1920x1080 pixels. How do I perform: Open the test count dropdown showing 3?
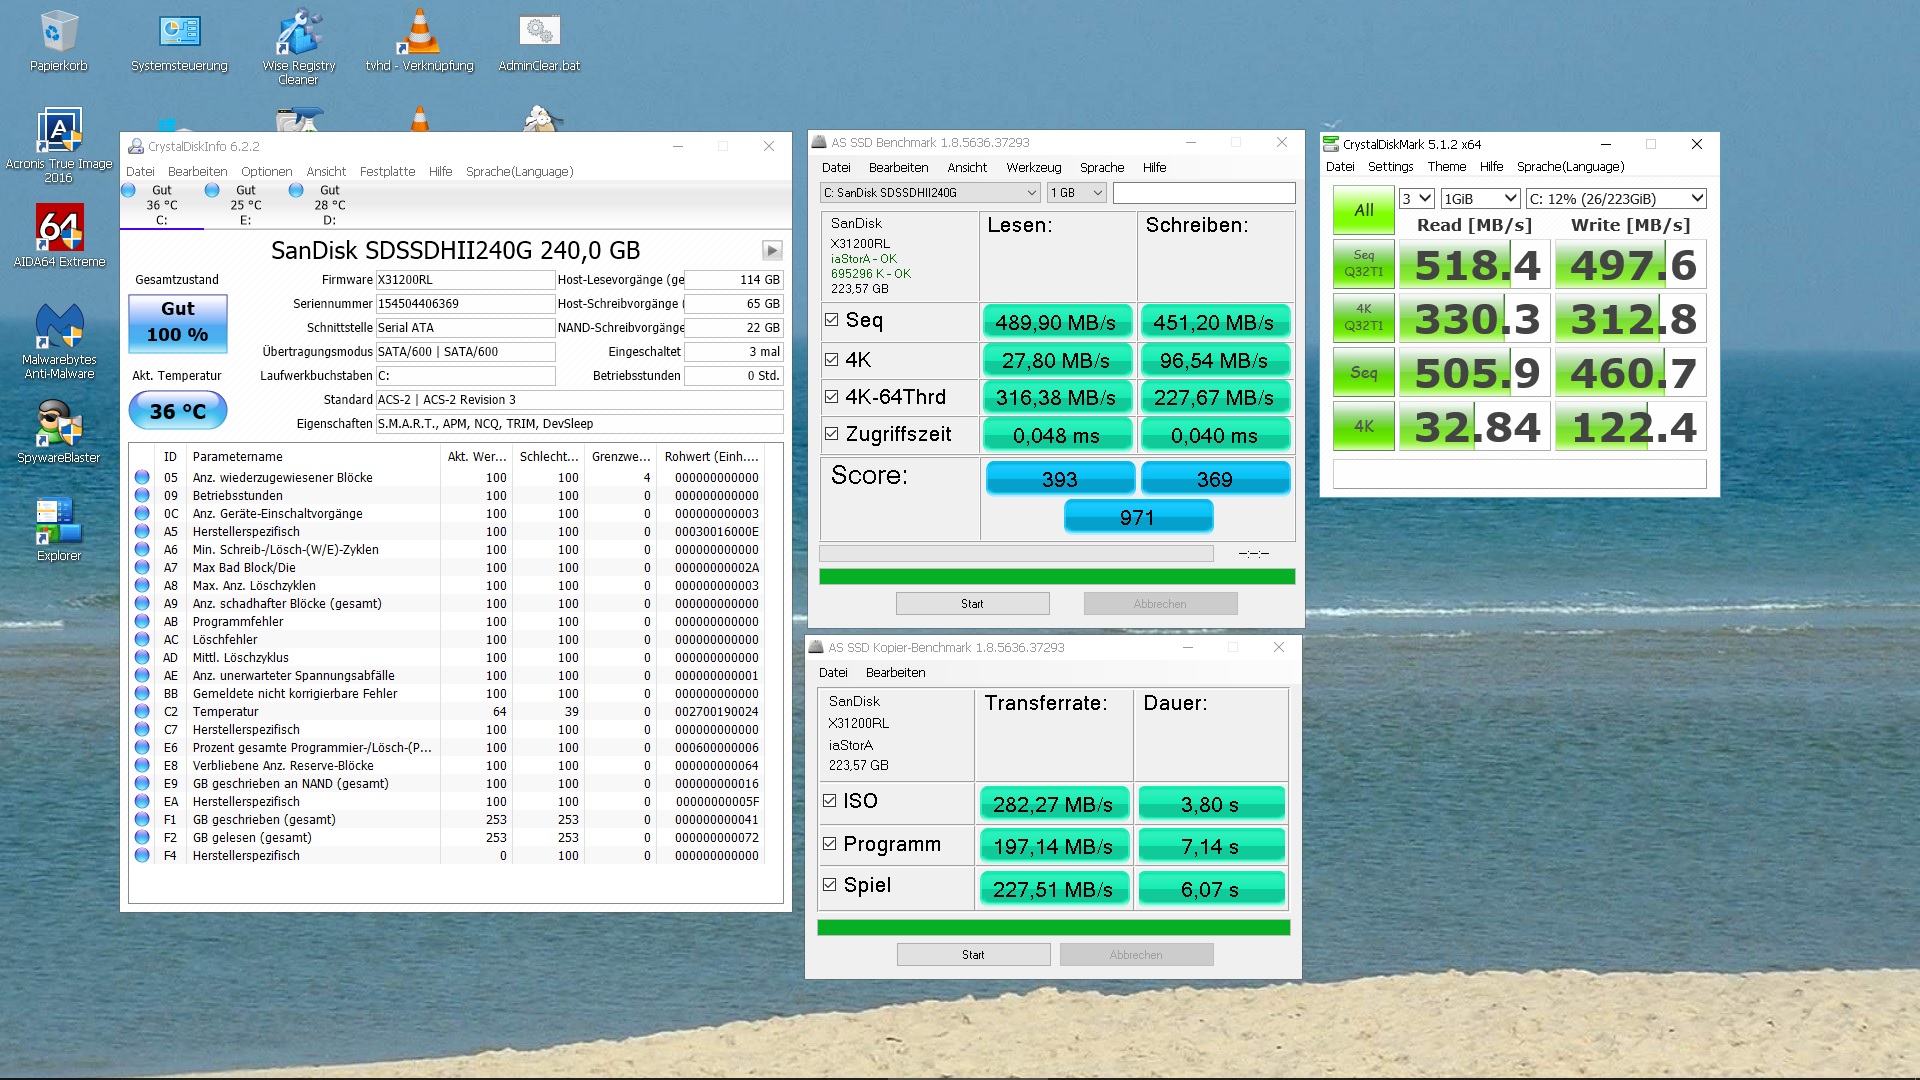1416,199
